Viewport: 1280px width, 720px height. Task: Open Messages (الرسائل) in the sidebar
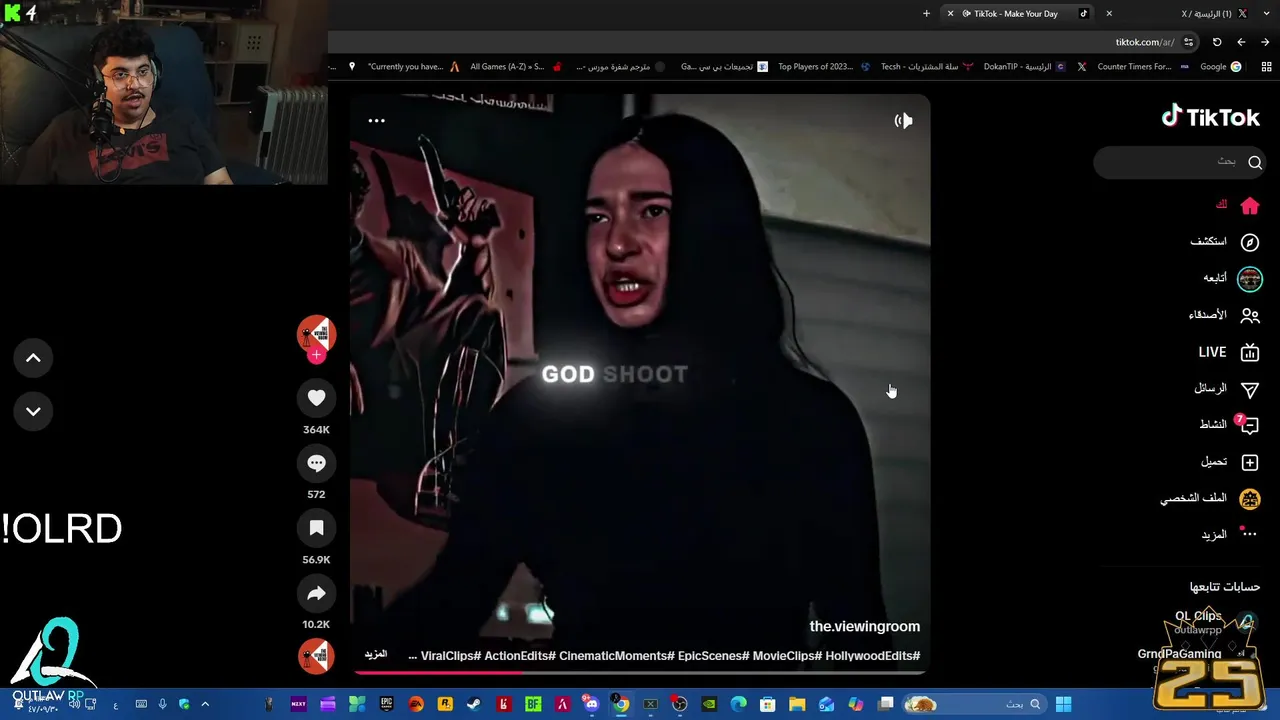1227,389
